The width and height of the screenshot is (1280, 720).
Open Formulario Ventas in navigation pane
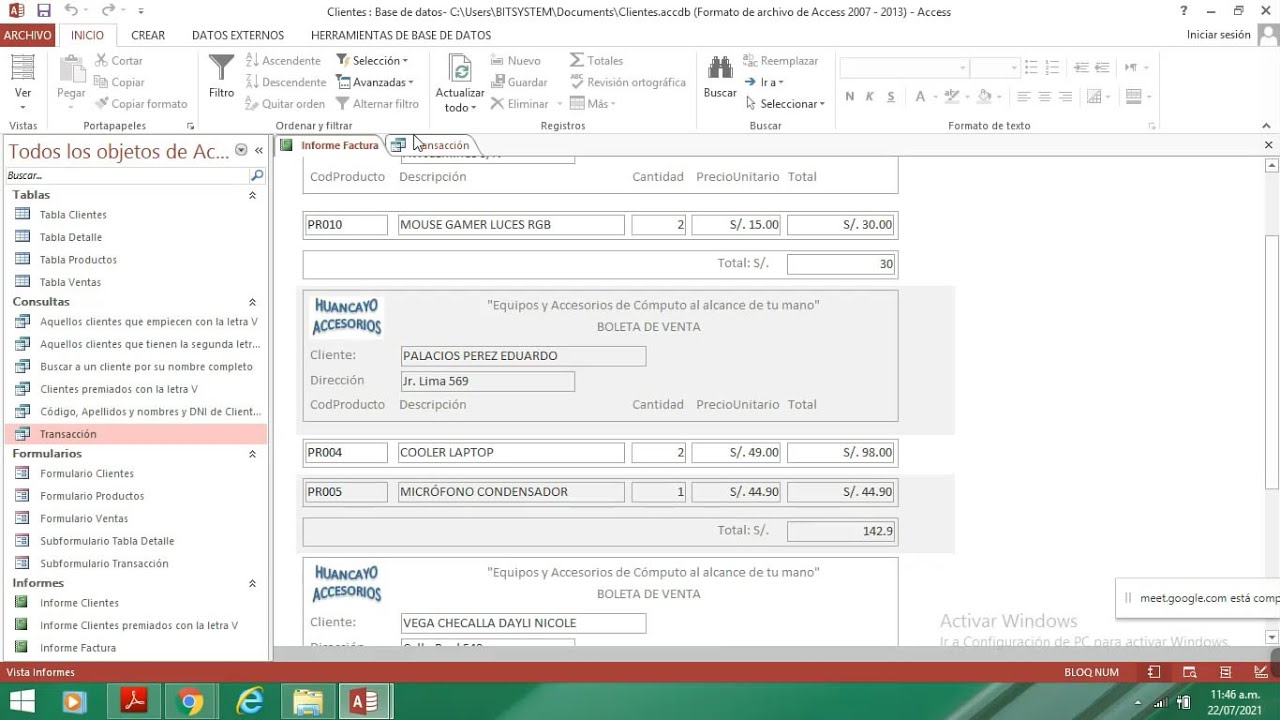pos(84,518)
